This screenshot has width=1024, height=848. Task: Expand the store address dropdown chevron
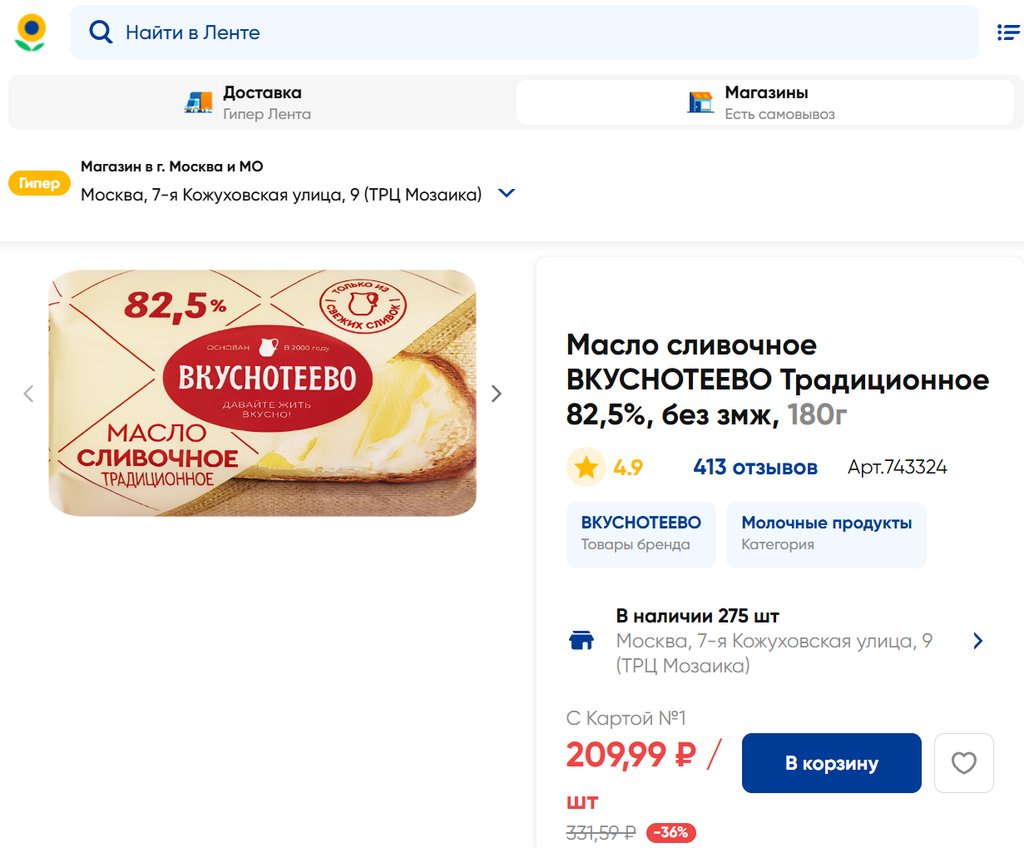(x=507, y=194)
